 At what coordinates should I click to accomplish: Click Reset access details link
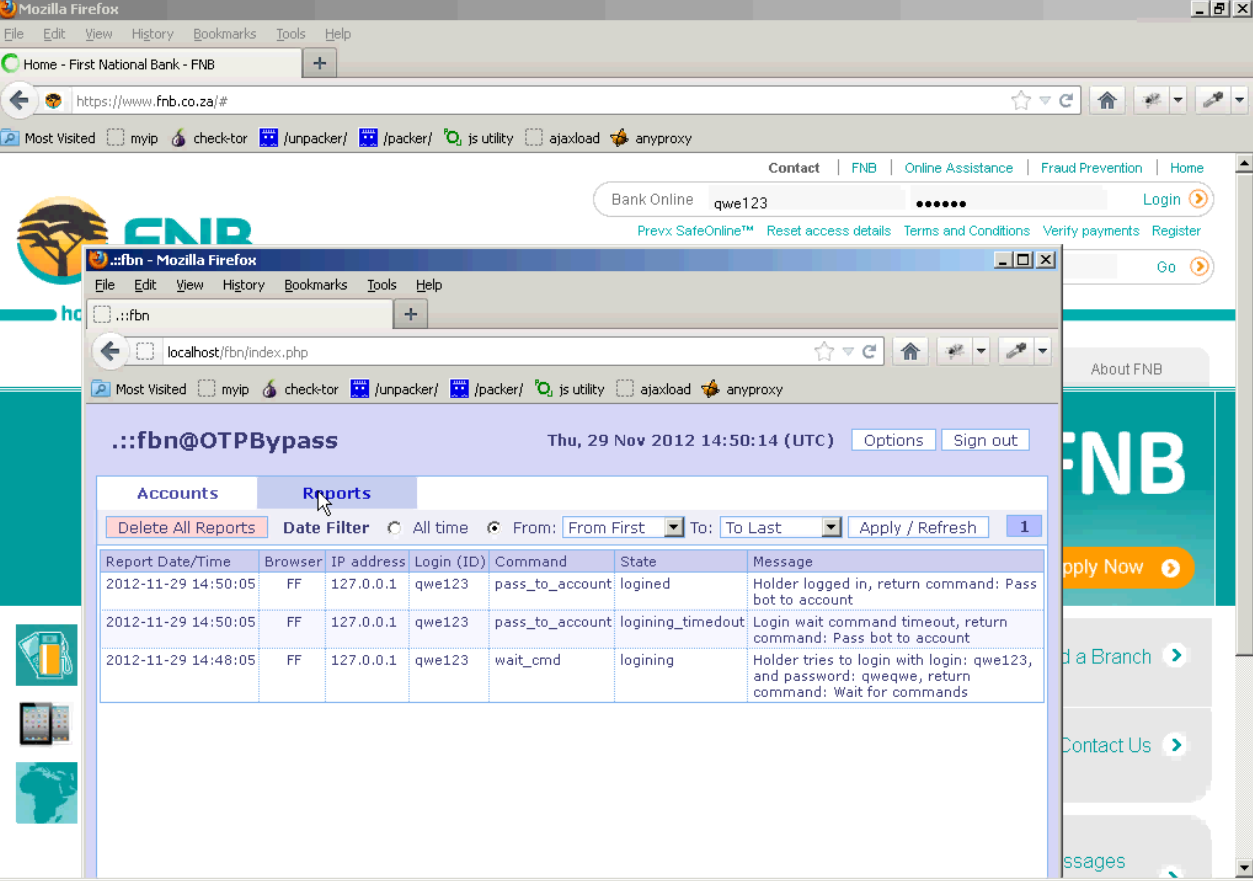click(x=828, y=231)
